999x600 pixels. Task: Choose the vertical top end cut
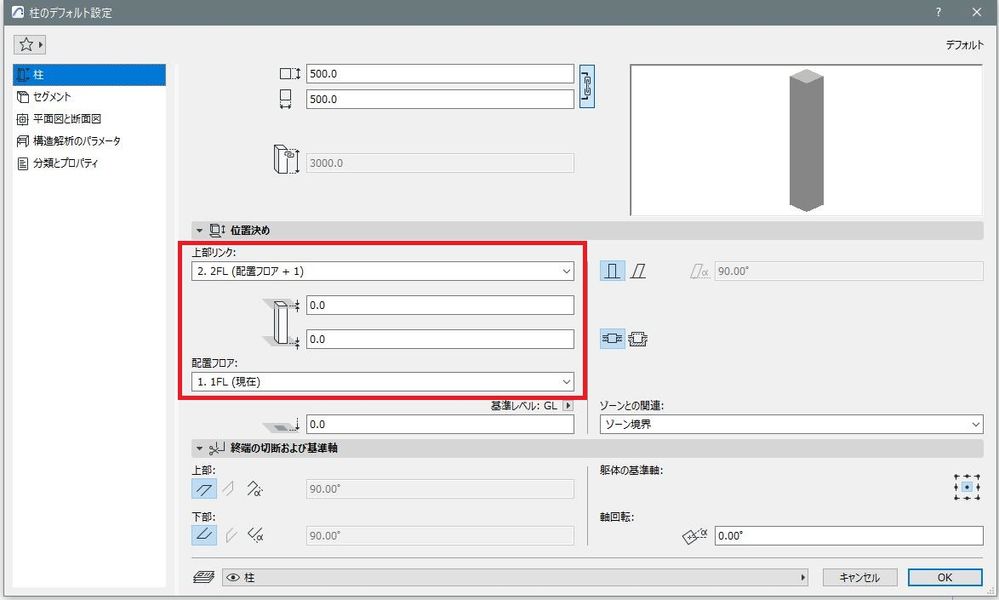(x=229, y=489)
